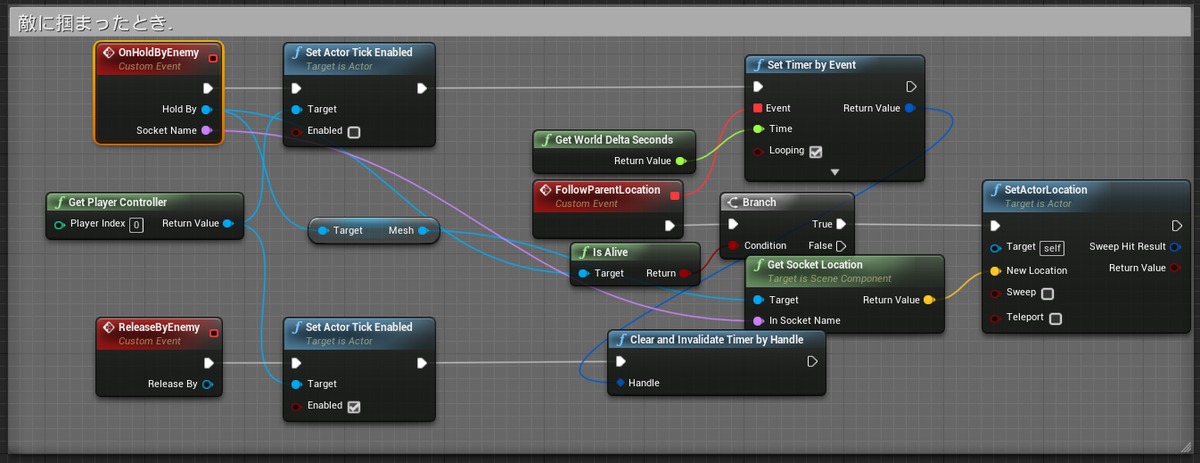Click the Is Alive node title

pos(609,252)
